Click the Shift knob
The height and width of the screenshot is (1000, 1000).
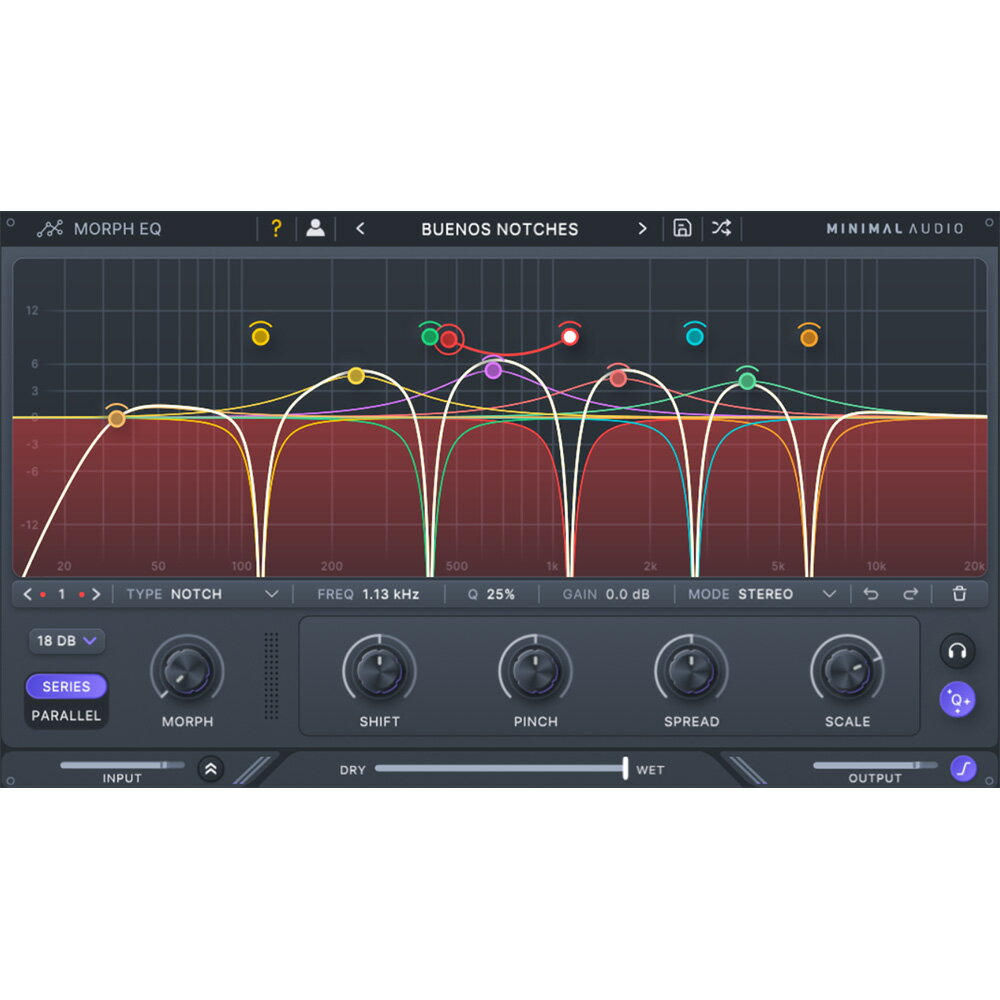click(x=379, y=670)
